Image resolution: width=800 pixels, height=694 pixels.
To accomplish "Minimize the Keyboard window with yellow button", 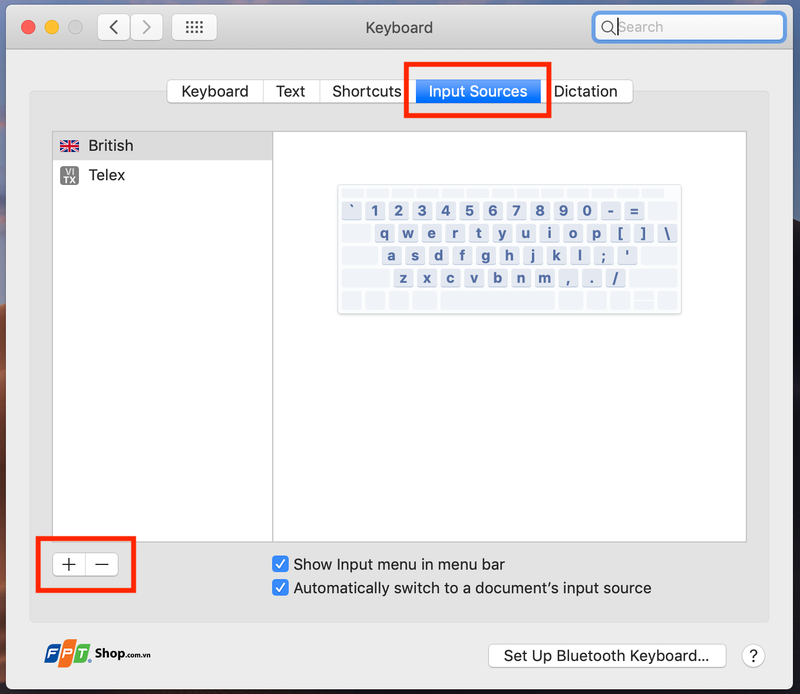I will coord(52,27).
